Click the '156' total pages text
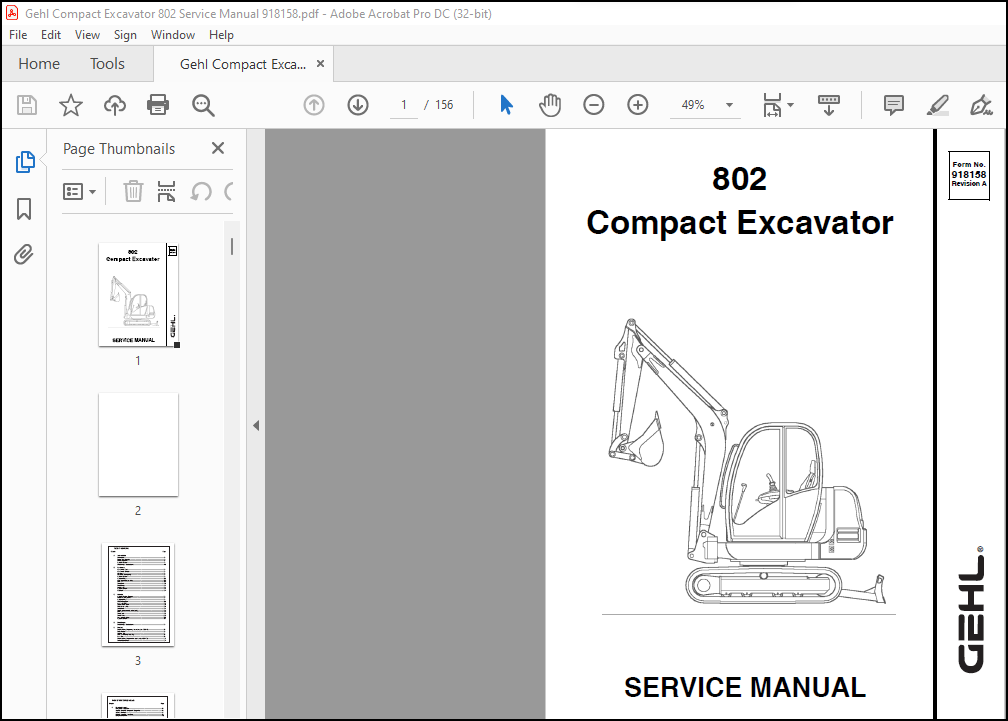This screenshot has width=1008, height=721. (x=444, y=105)
